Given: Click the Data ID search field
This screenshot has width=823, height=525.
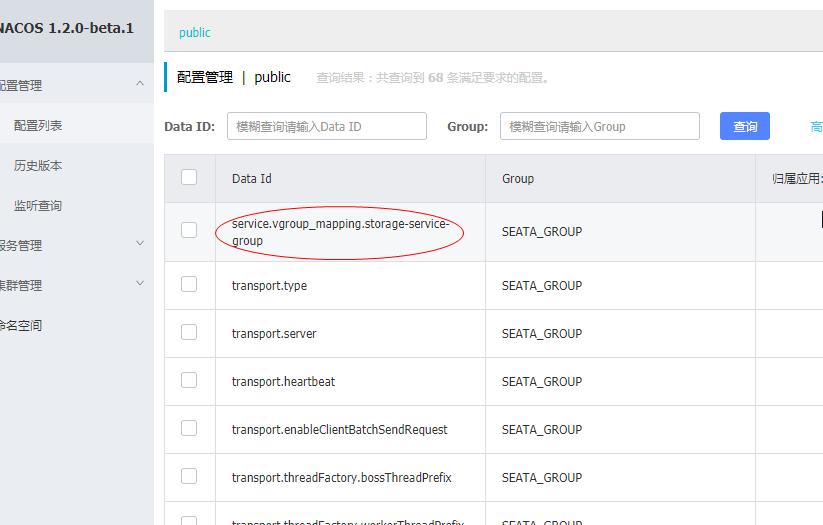Looking at the screenshot, I should click(326, 126).
